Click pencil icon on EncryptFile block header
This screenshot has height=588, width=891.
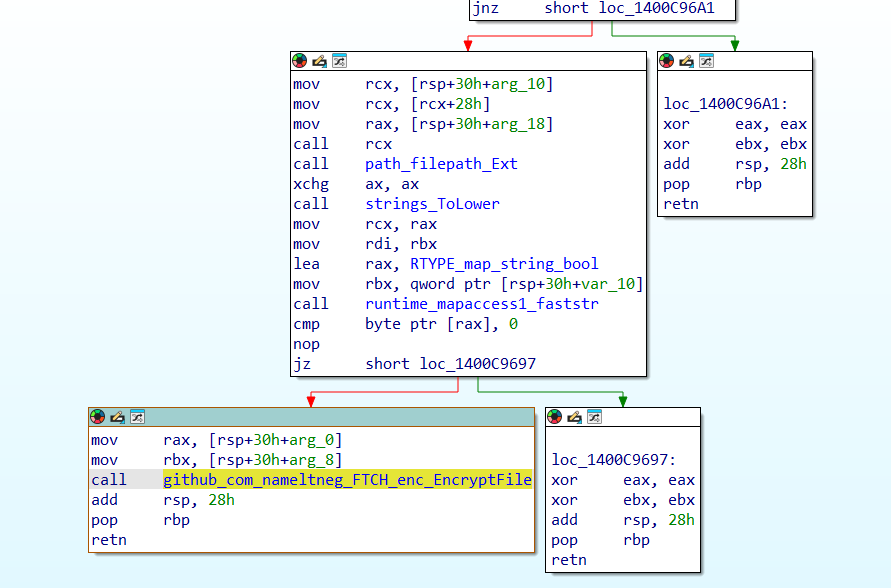click(x=117, y=417)
